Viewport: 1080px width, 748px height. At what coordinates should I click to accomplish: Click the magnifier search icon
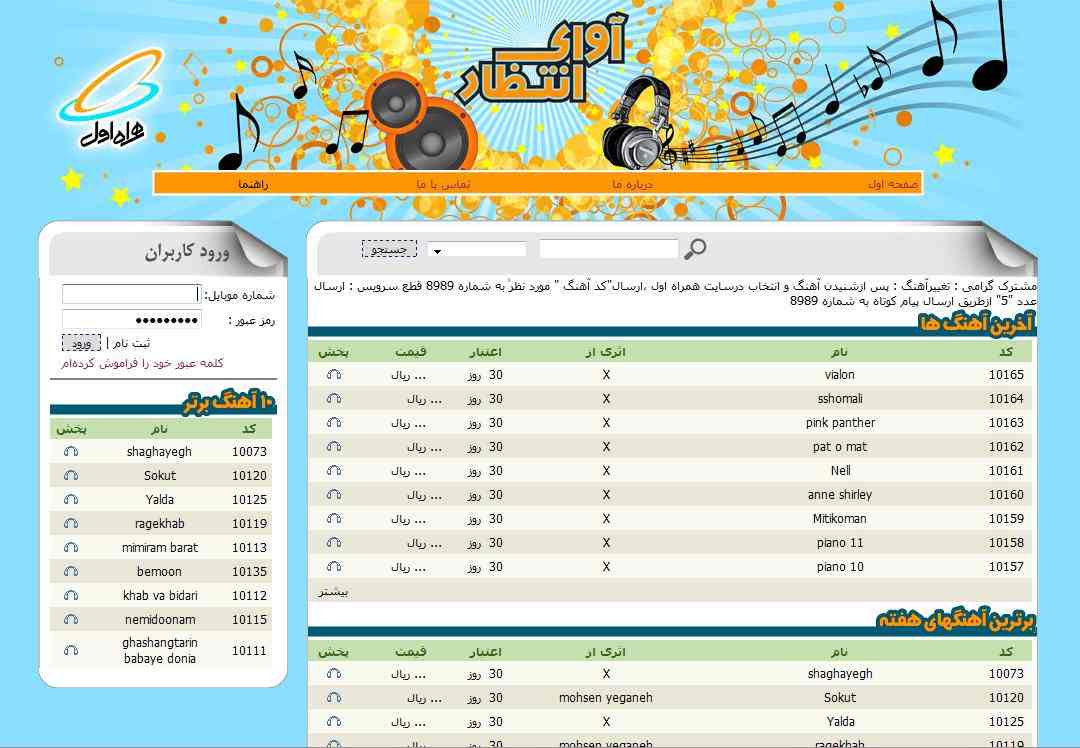click(x=694, y=249)
